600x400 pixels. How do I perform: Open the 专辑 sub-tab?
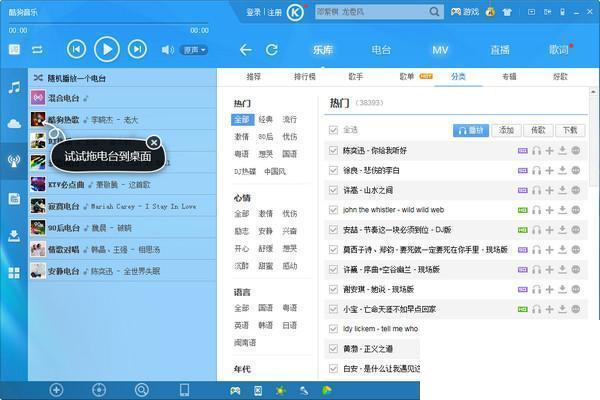click(509, 77)
